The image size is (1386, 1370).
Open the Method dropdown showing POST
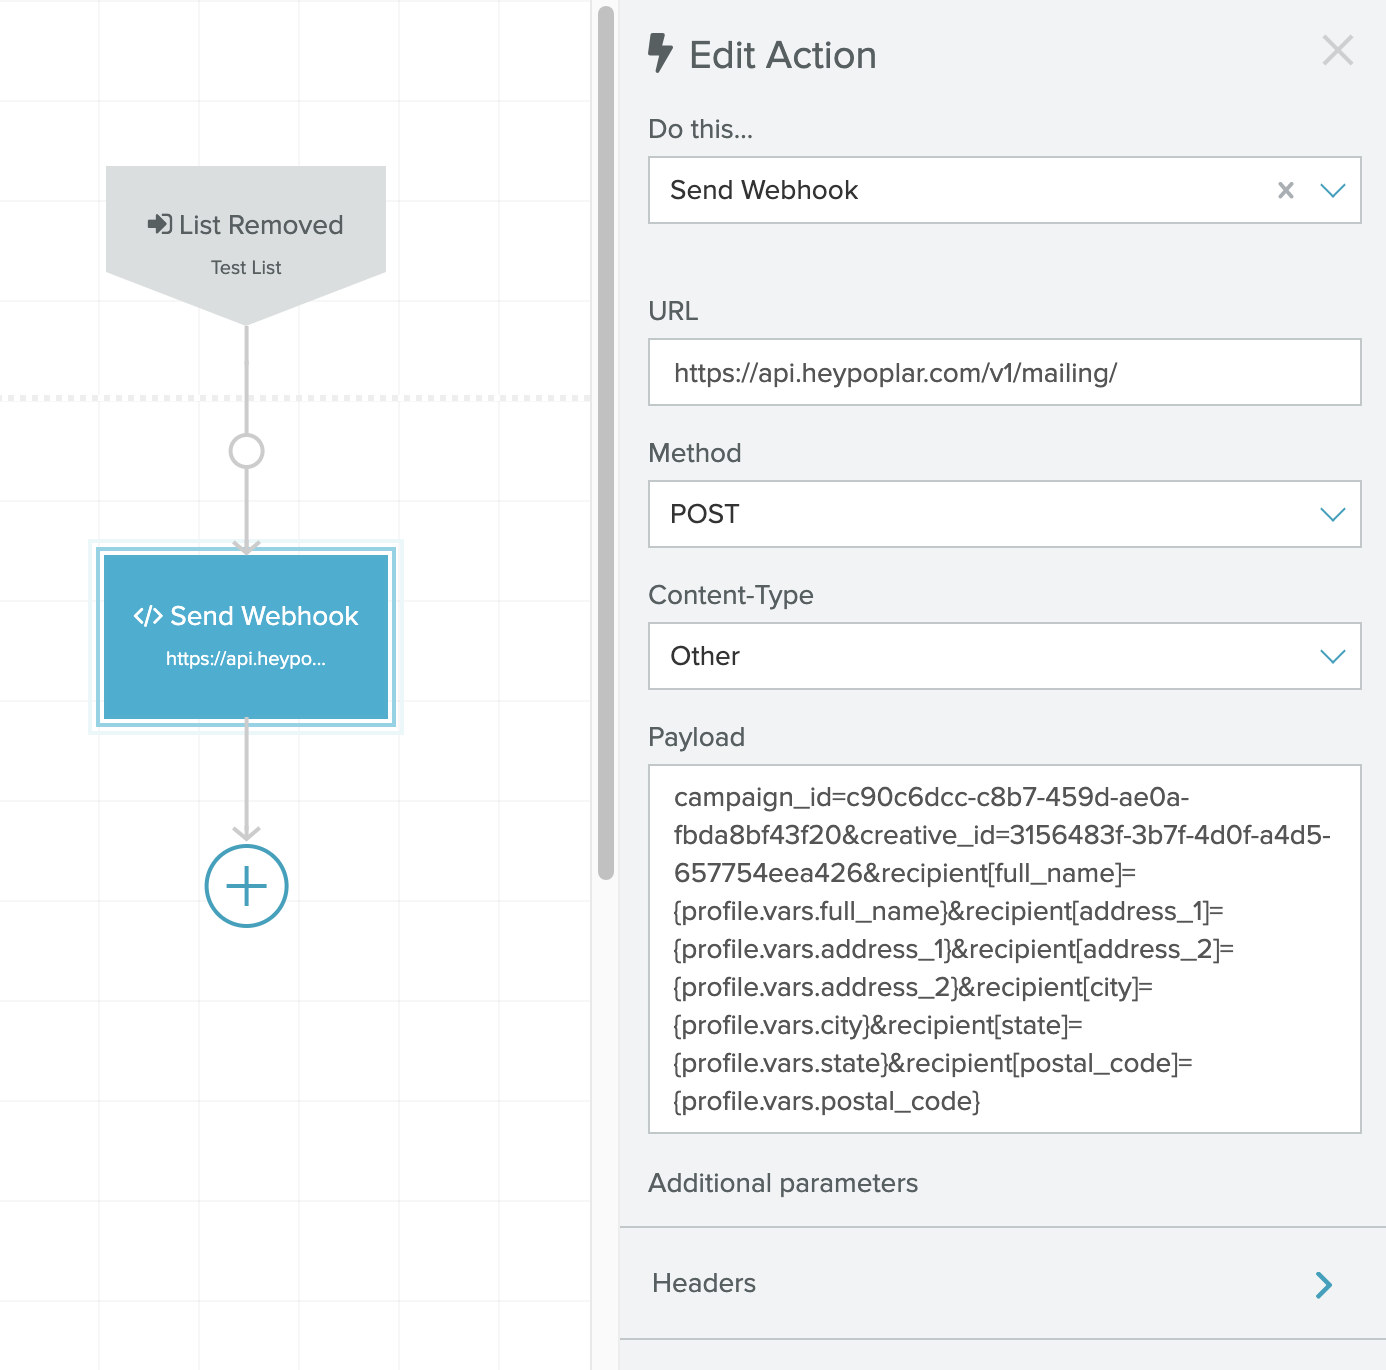coord(1004,514)
